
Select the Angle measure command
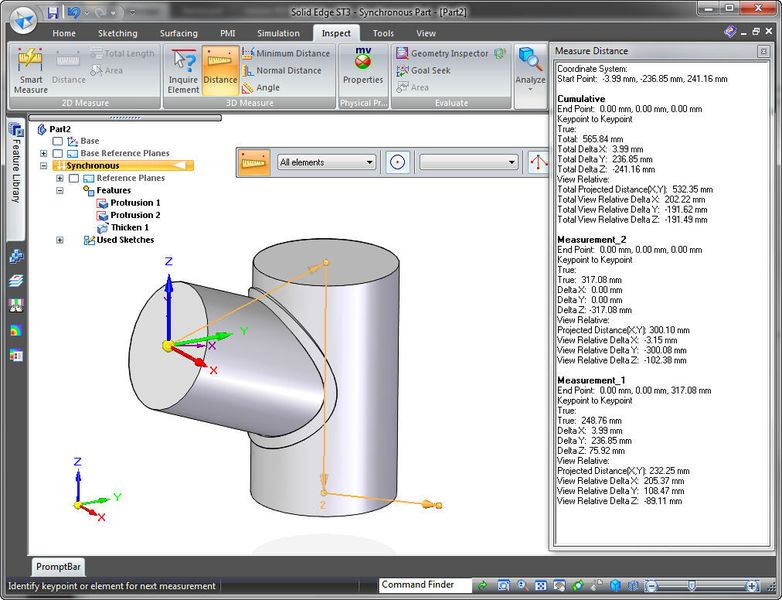point(261,87)
